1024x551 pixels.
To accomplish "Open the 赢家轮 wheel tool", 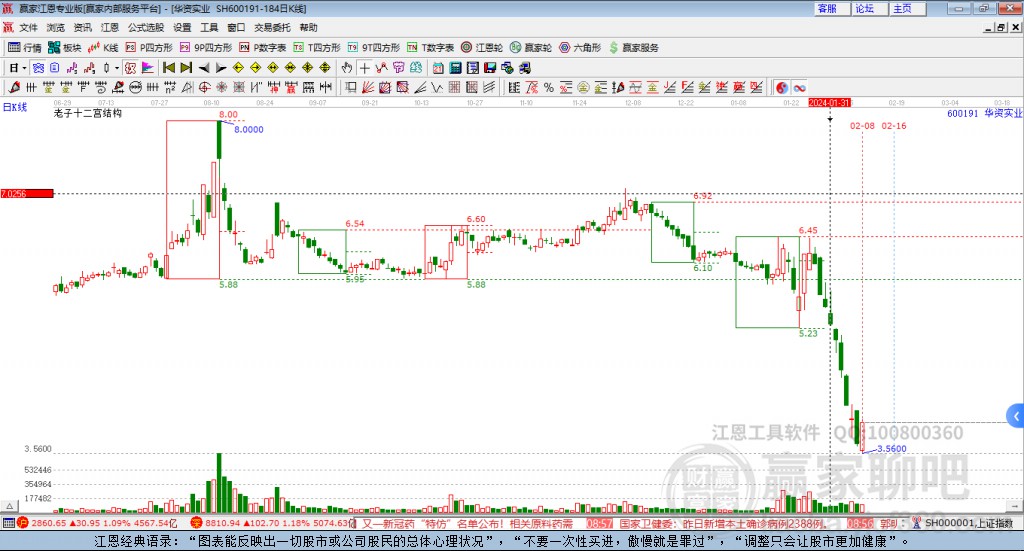I will click(531, 48).
